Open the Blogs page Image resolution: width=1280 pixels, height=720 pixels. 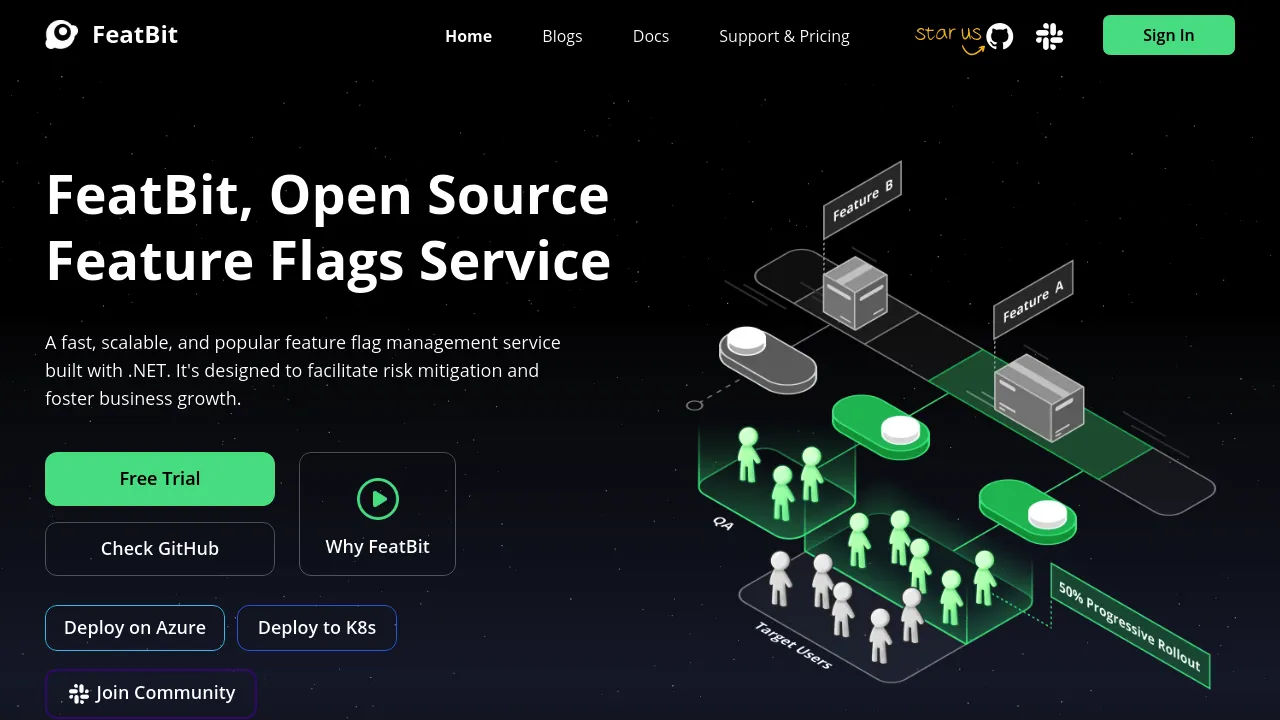point(562,36)
